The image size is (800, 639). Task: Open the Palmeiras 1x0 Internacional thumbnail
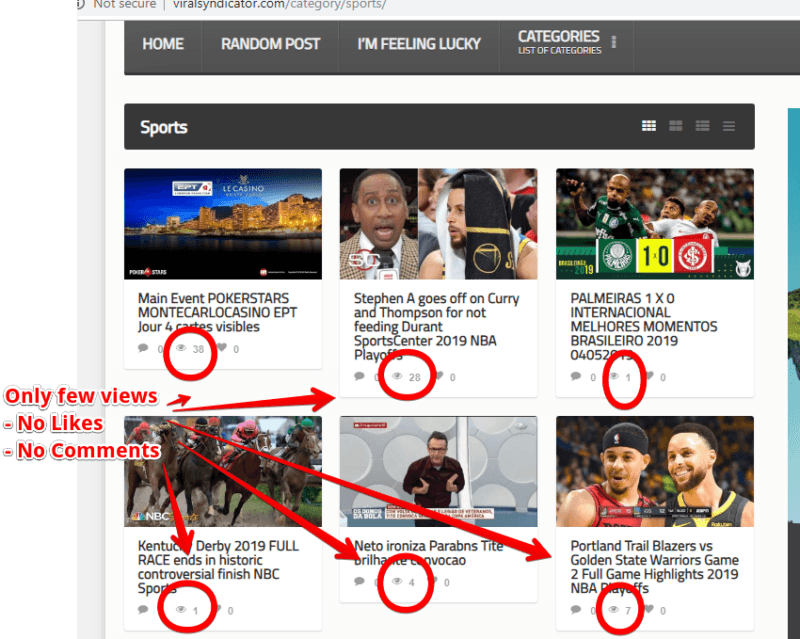[655, 224]
